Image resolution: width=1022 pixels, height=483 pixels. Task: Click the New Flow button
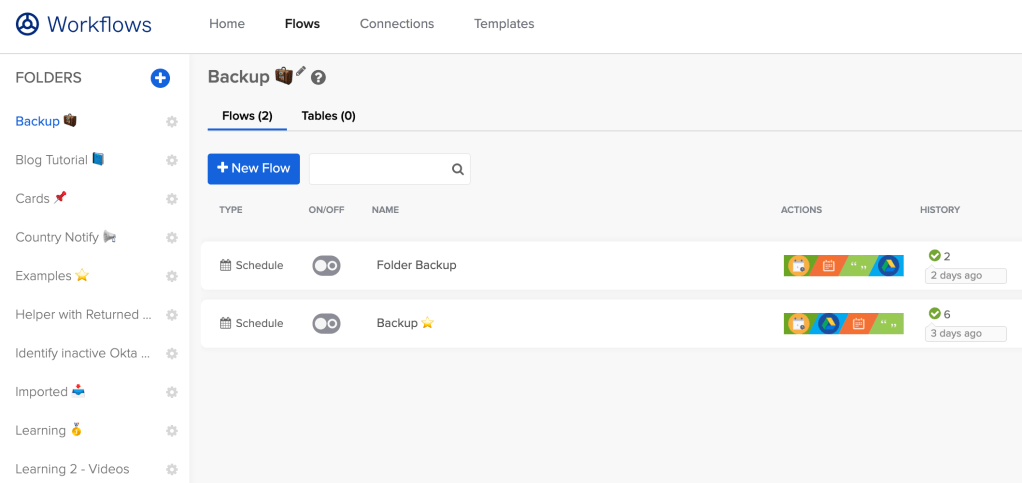254,169
